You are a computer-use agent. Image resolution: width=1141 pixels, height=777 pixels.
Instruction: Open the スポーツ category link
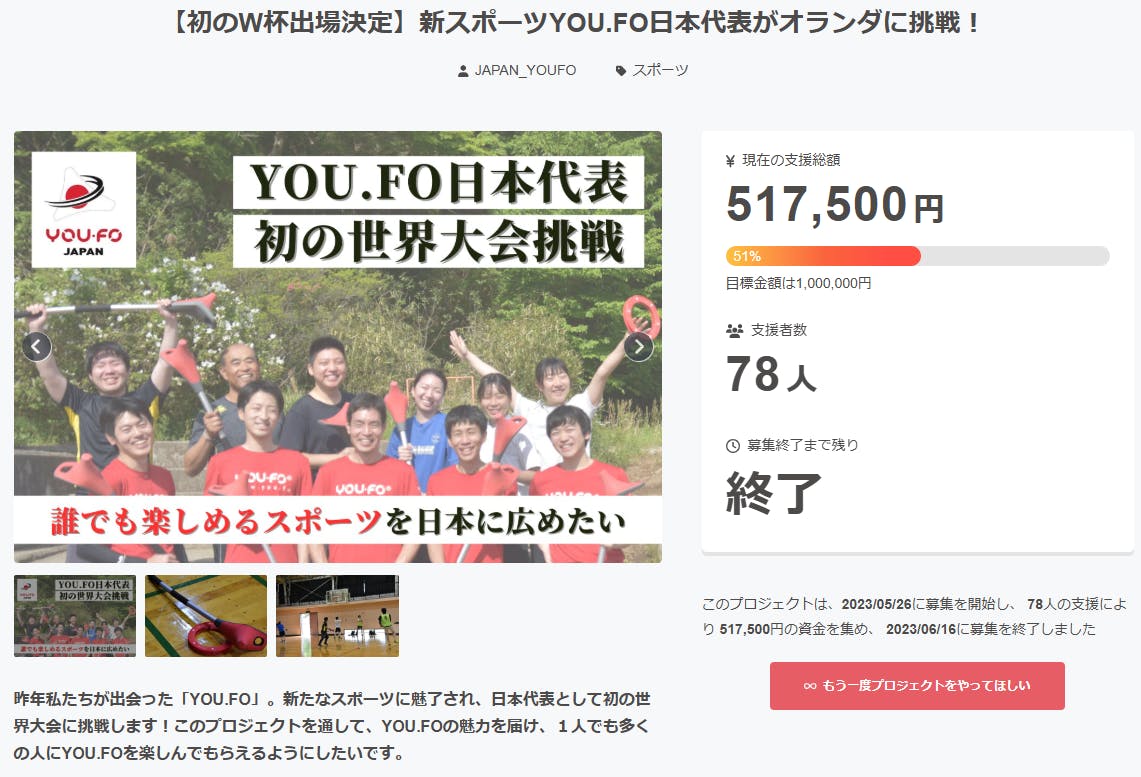[660, 71]
